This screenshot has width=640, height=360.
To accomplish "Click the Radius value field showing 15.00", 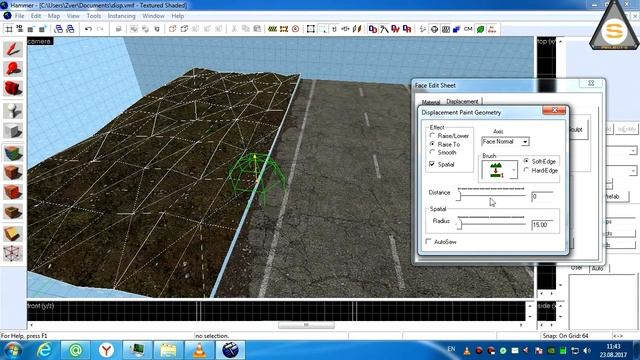I will (x=542, y=225).
